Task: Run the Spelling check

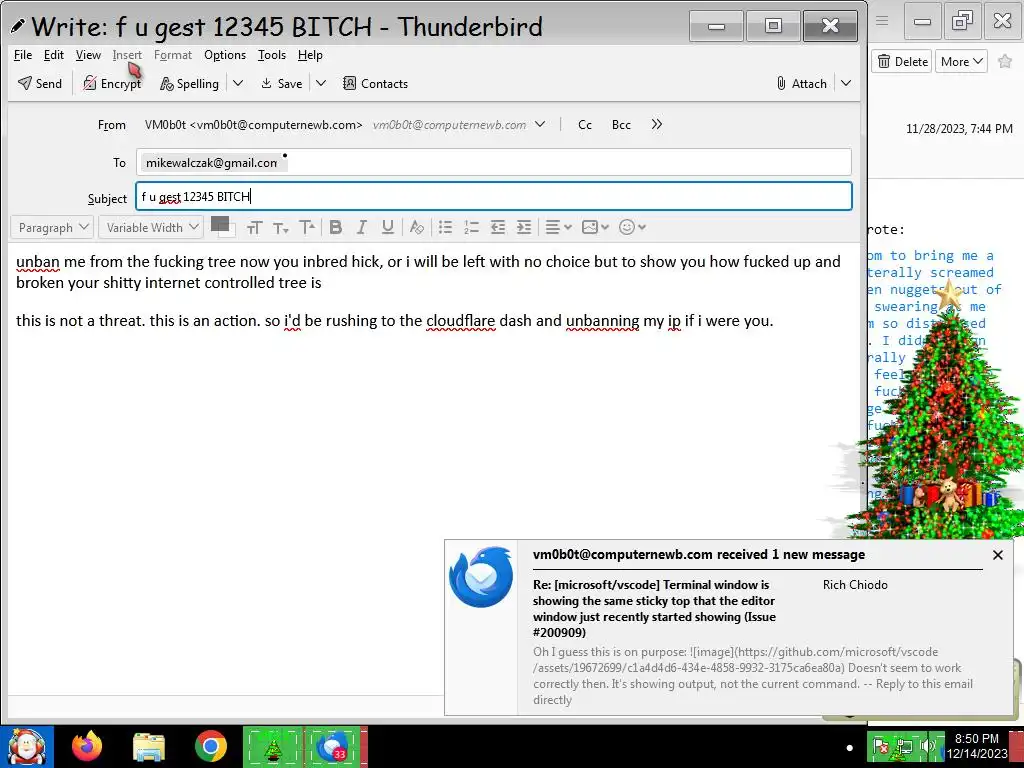Action: (x=189, y=84)
